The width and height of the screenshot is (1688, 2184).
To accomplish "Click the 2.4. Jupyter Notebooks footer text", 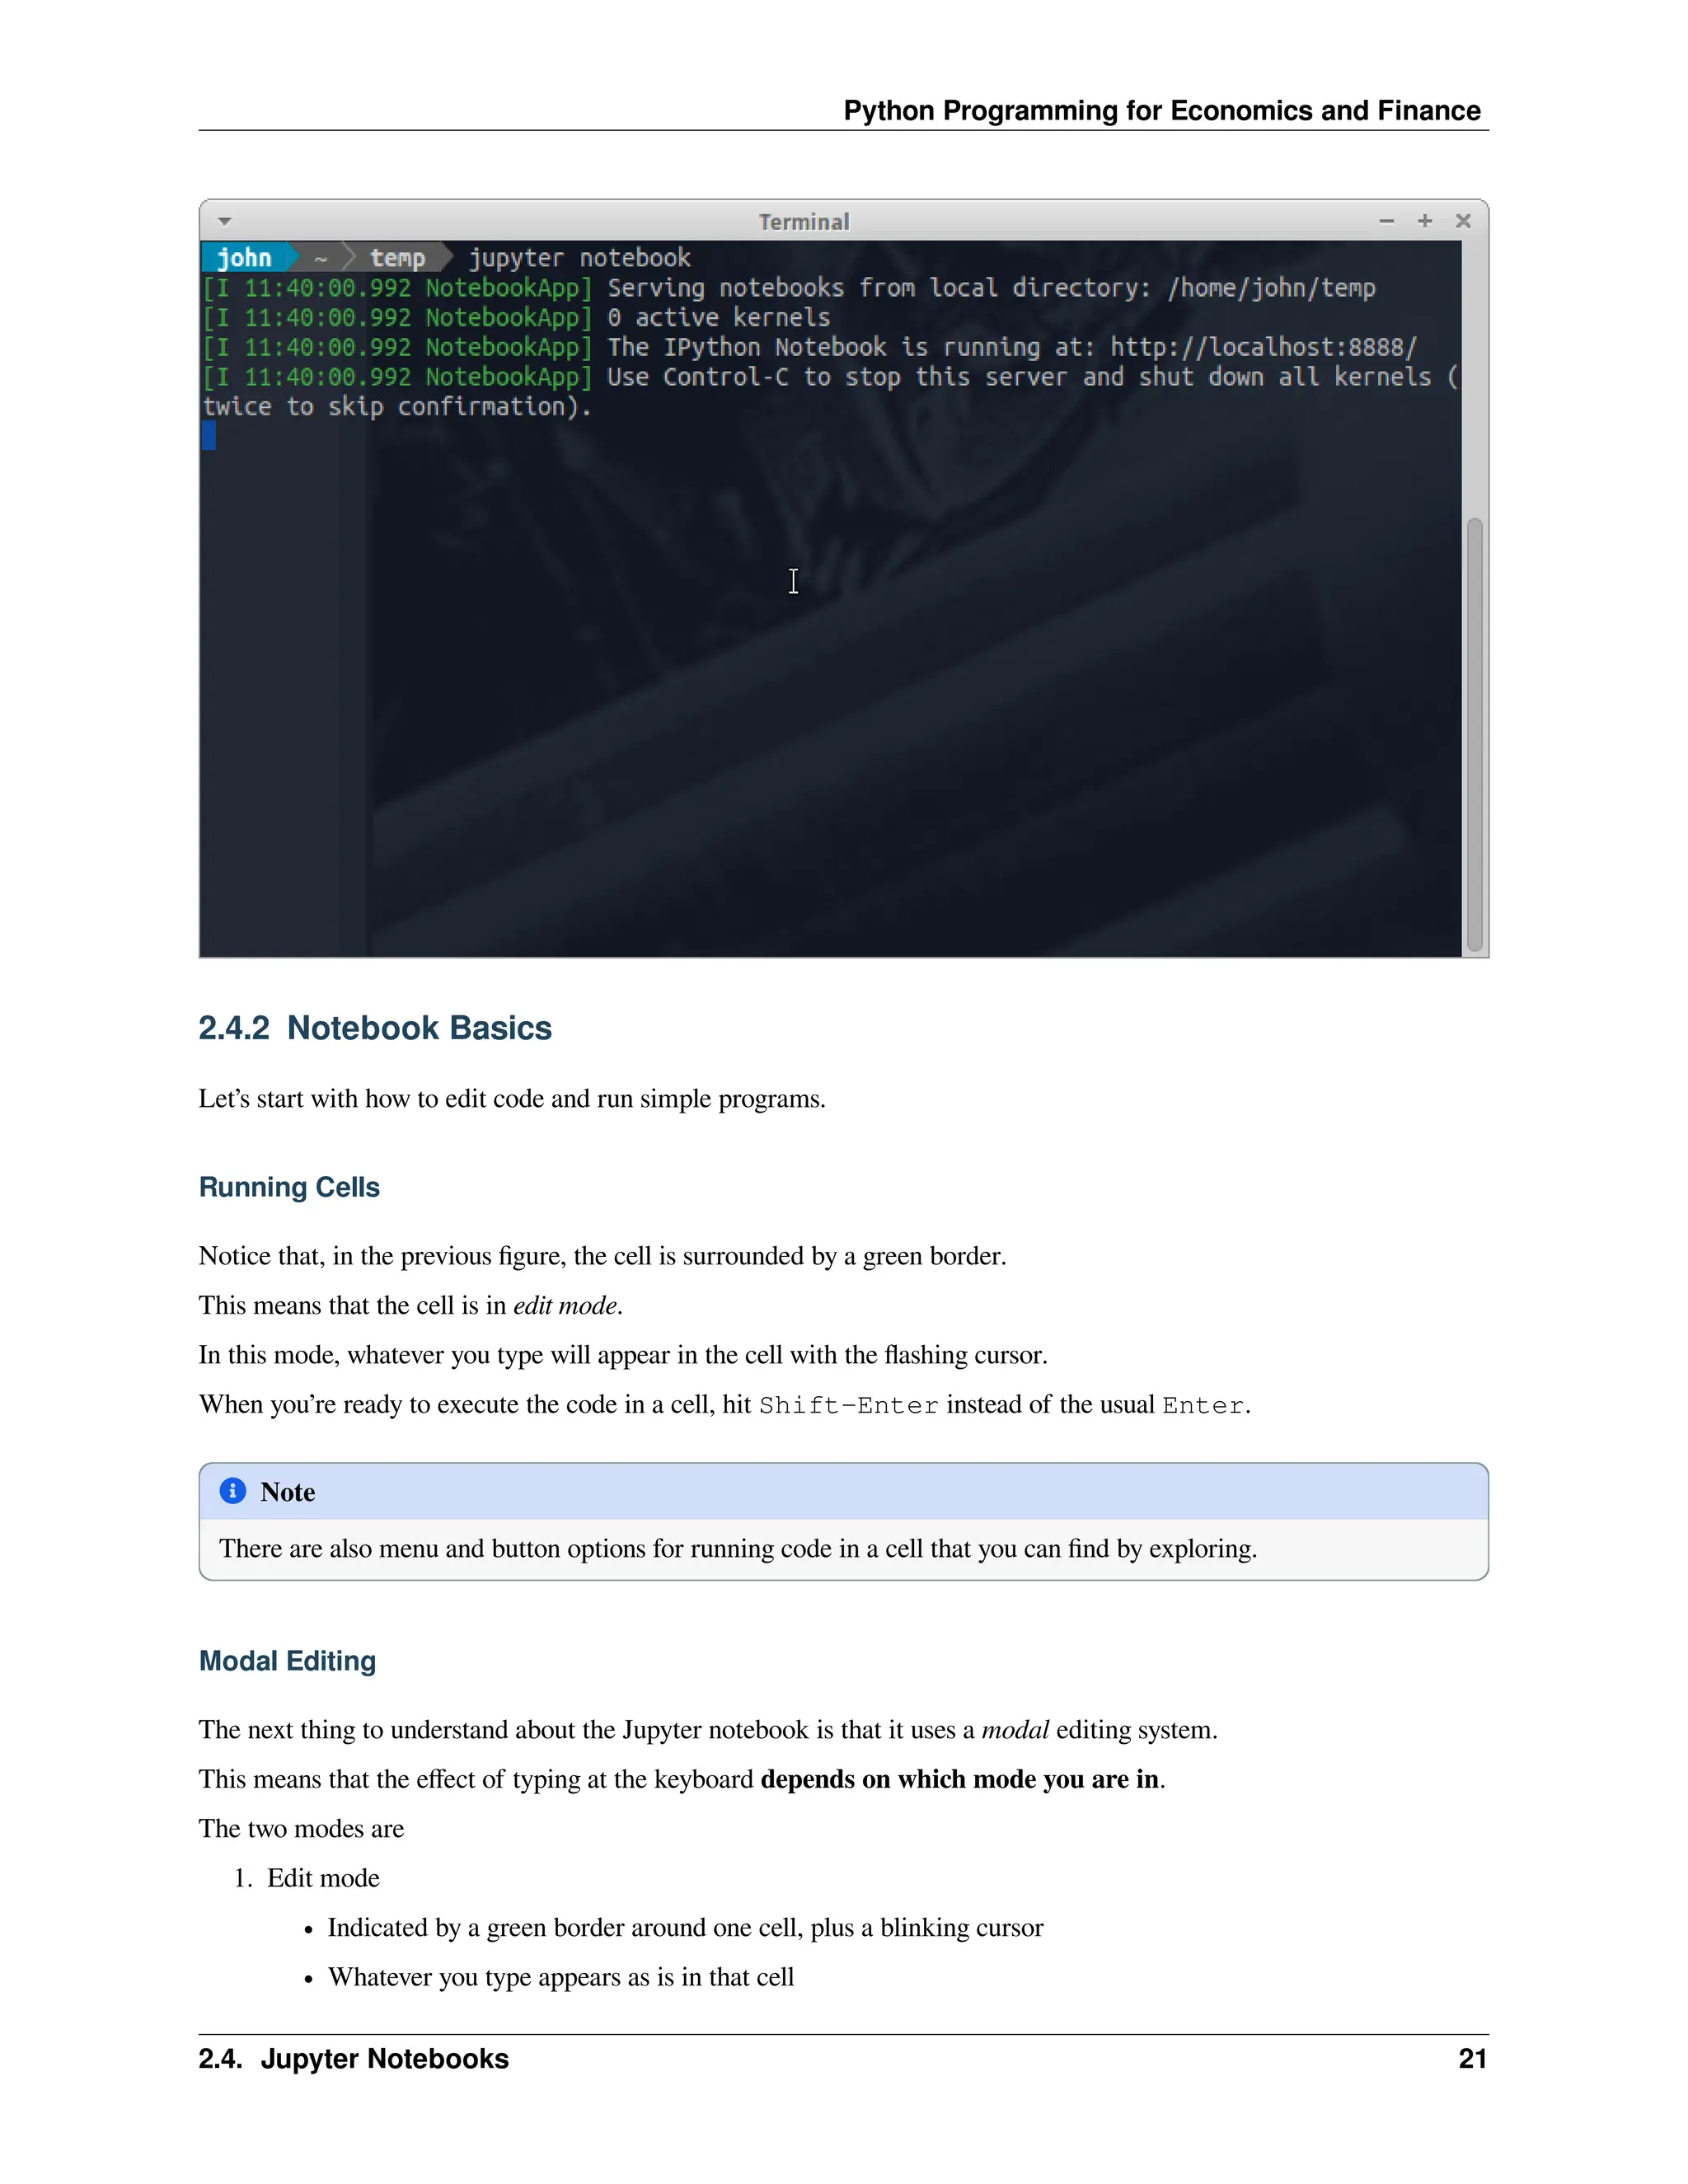I will (354, 2059).
